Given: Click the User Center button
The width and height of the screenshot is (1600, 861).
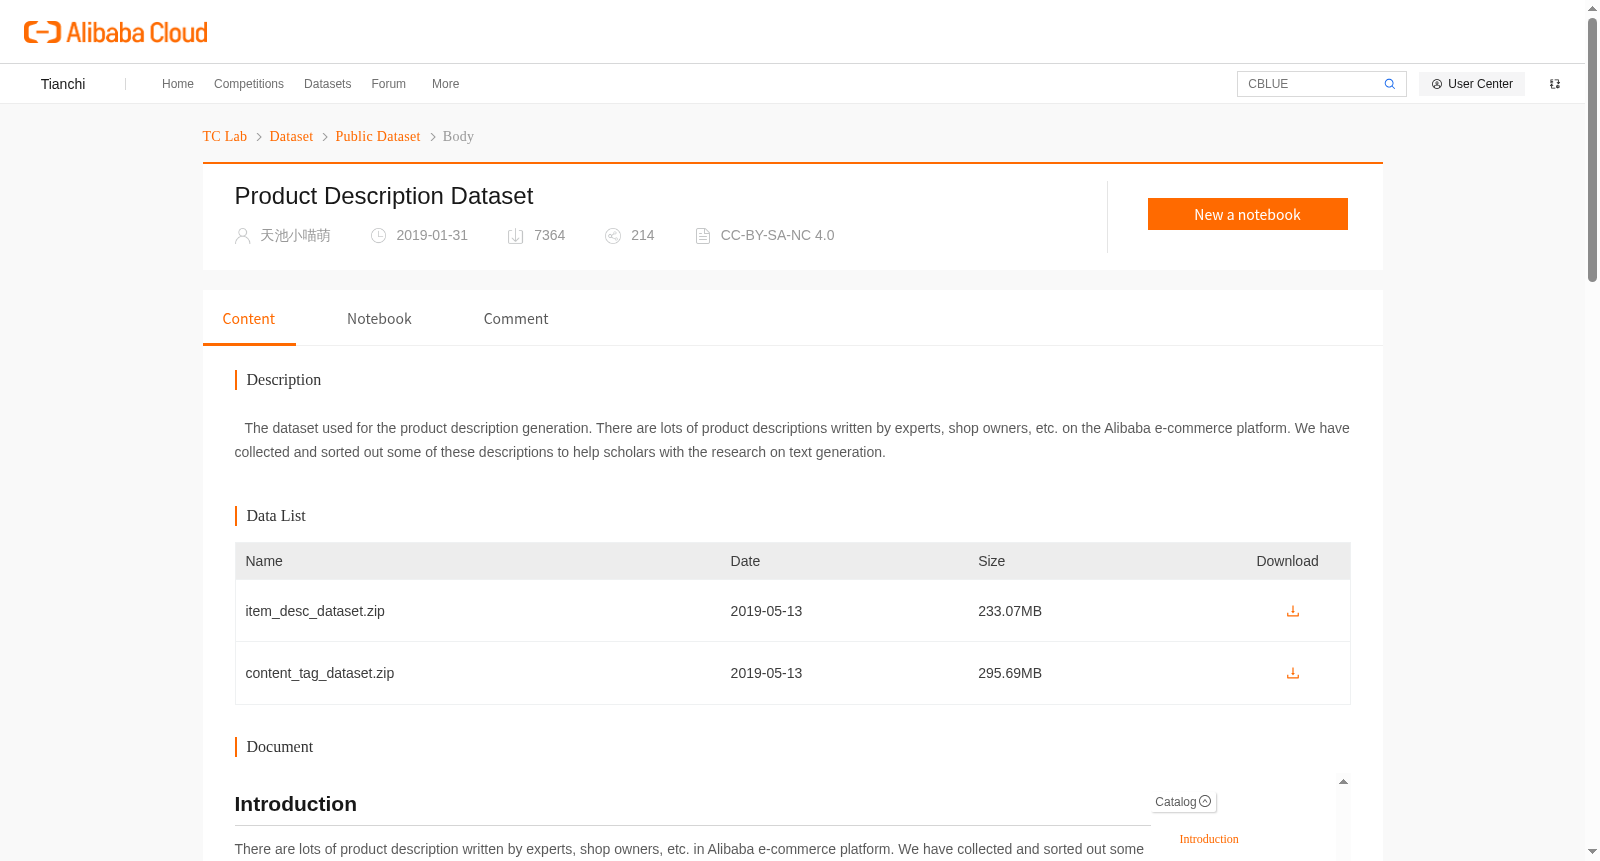Looking at the screenshot, I should (1472, 84).
